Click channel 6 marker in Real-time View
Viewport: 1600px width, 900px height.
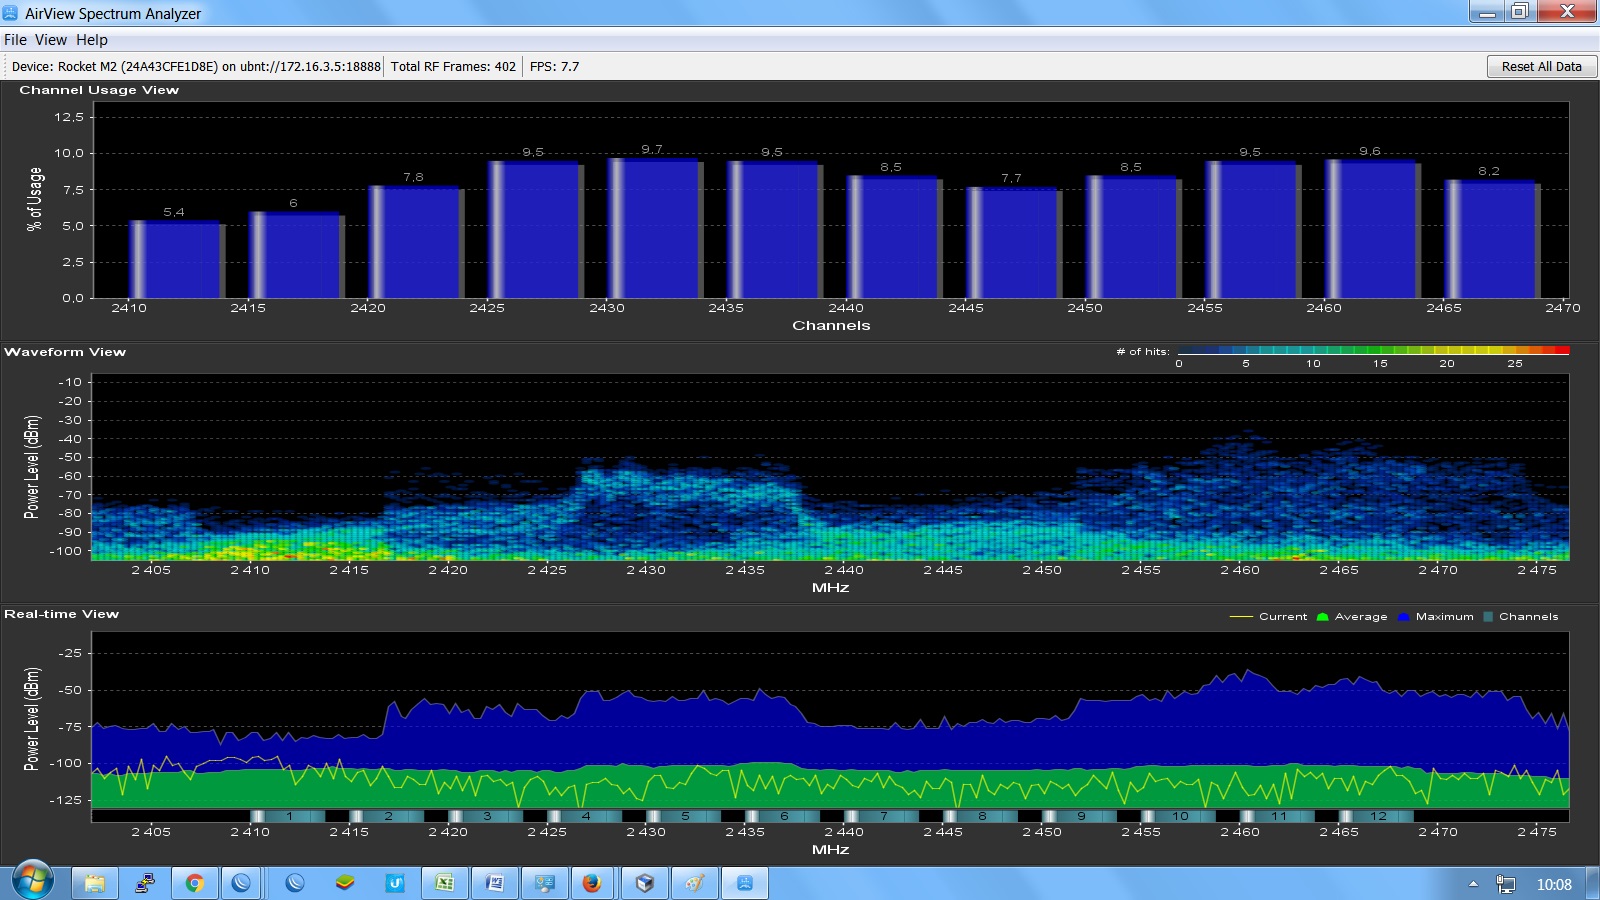click(x=783, y=816)
